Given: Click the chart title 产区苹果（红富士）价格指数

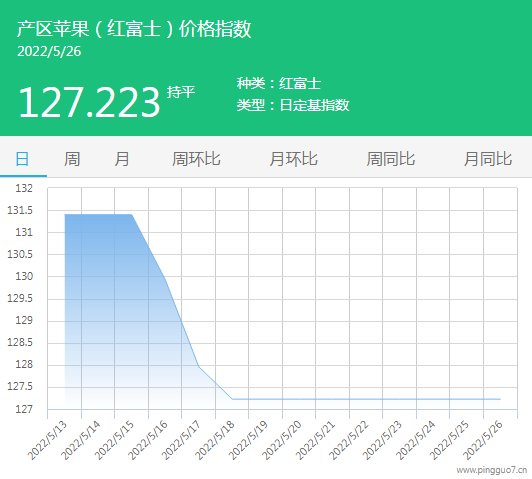Looking at the screenshot, I should coord(134,28).
